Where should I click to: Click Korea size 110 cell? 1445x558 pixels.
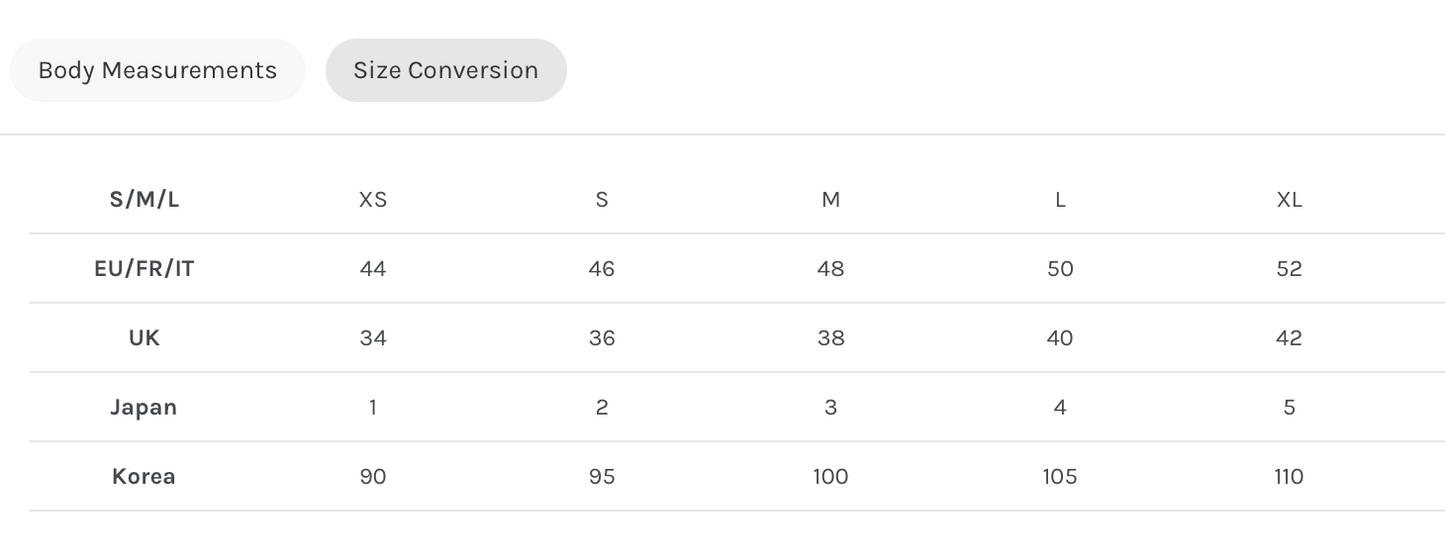tap(1289, 476)
